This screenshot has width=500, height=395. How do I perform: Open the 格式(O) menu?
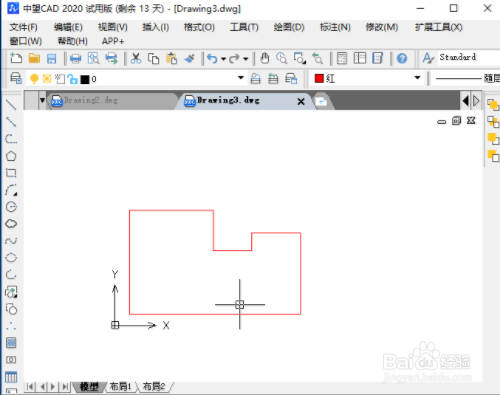click(x=199, y=27)
